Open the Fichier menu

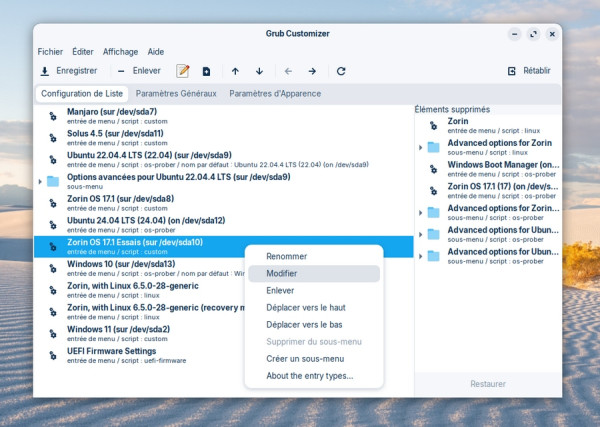point(50,51)
